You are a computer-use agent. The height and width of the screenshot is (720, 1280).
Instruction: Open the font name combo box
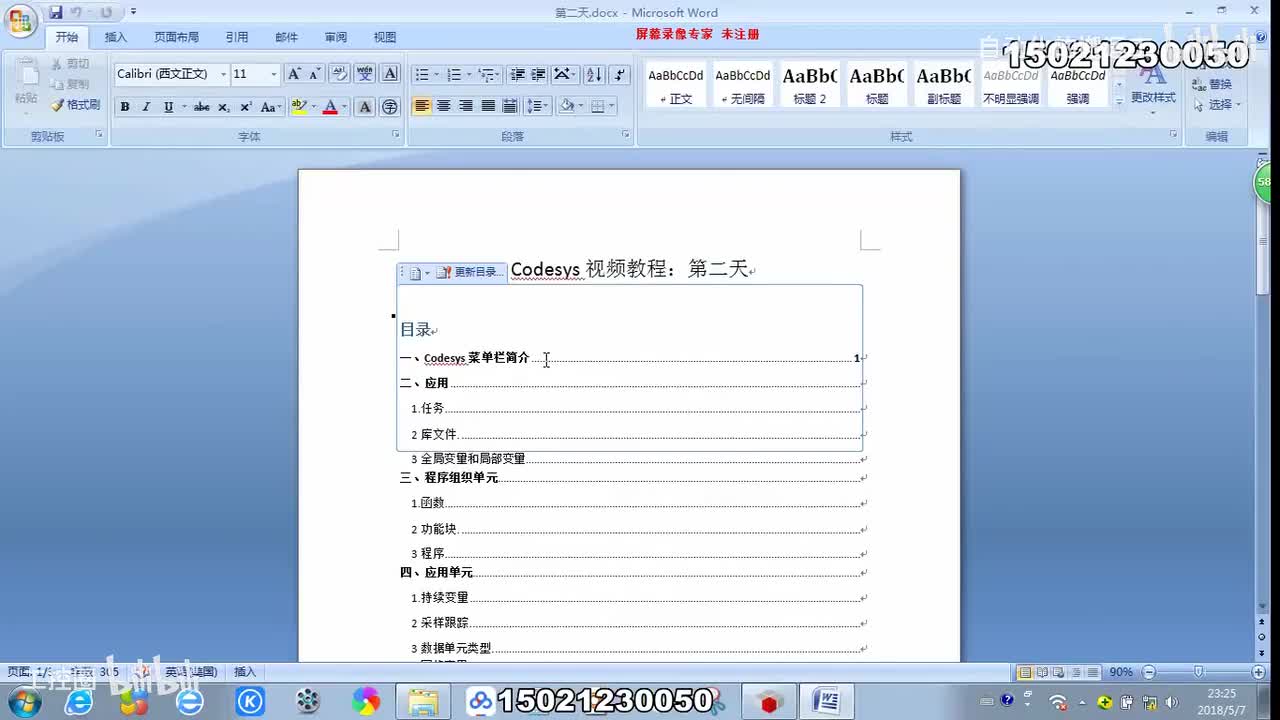coord(171,74)
